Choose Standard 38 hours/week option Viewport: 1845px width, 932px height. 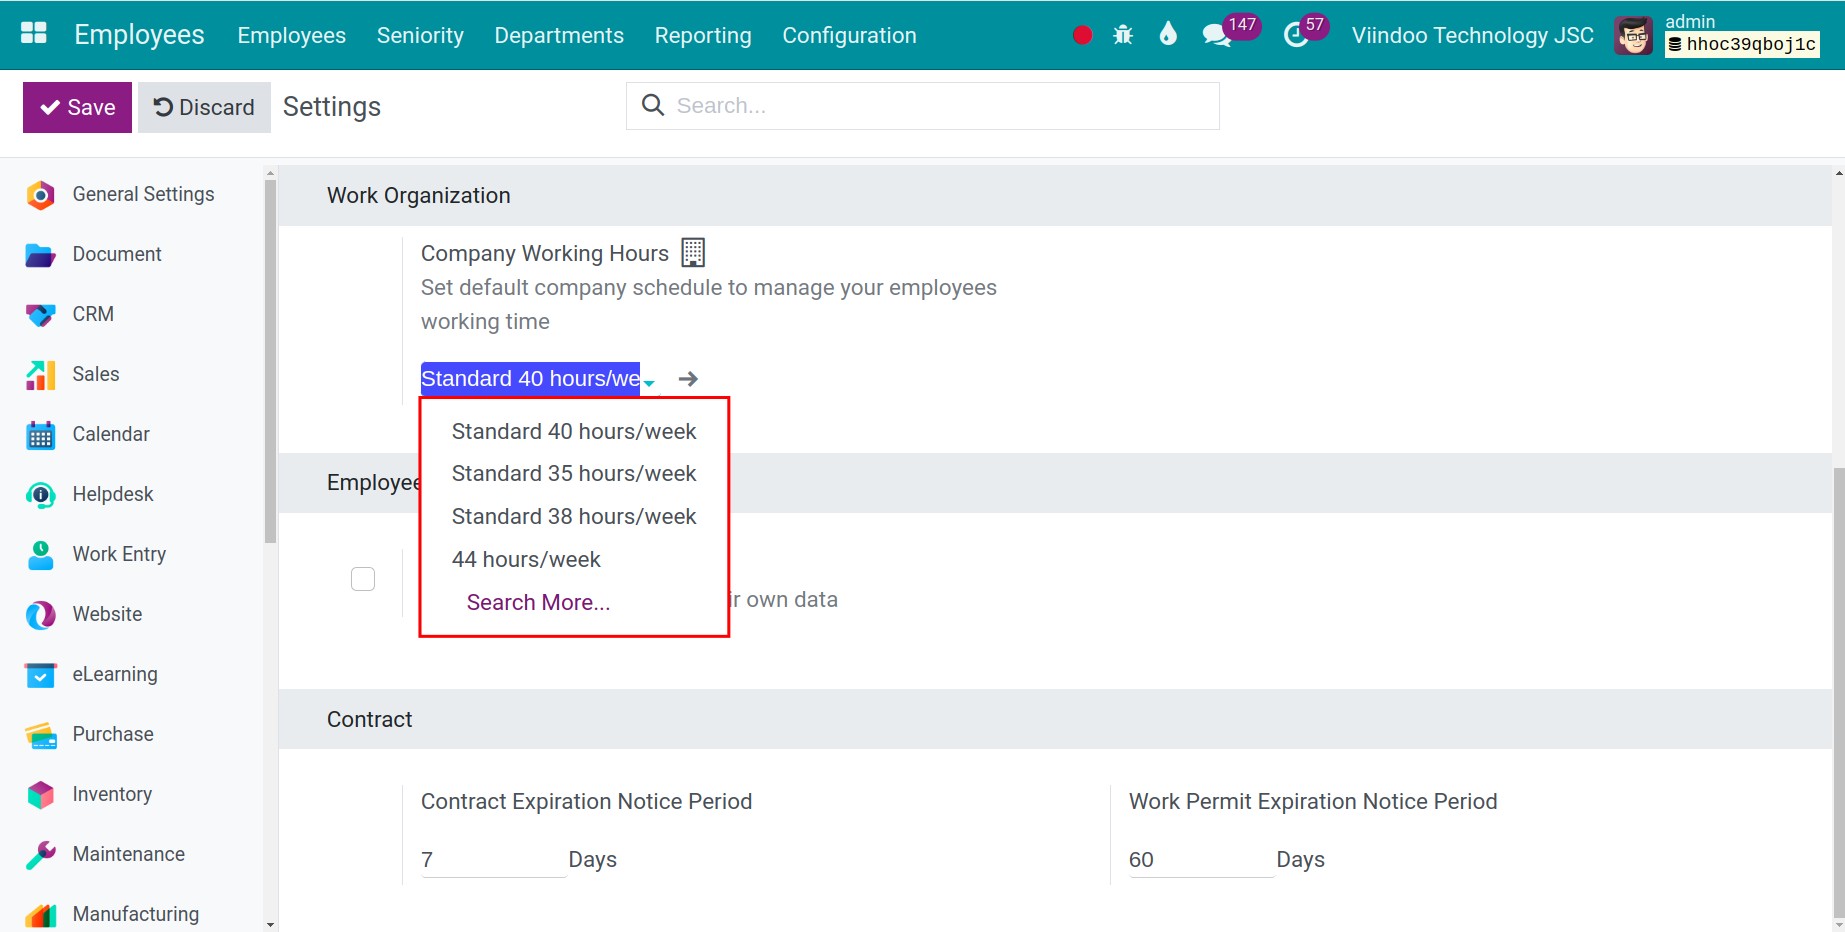(574, 517)
